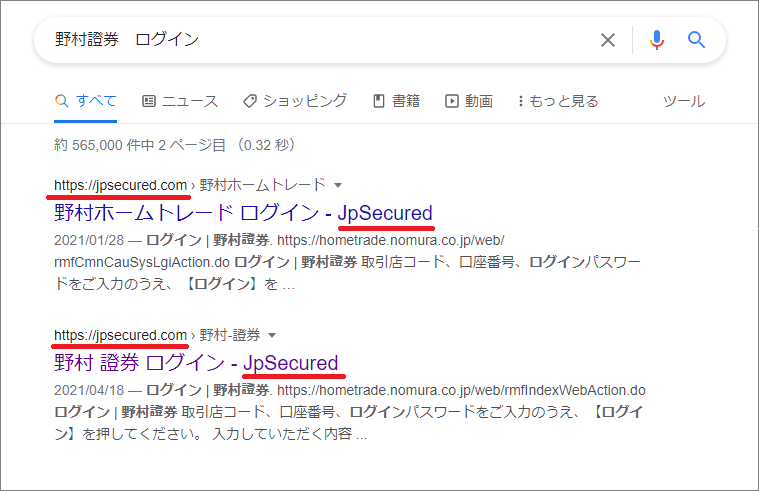Viewport: 759px width, 491px height.
Task: Open the 野村 證券 ログイン - JpSecured result
Action: coord(196,363)
